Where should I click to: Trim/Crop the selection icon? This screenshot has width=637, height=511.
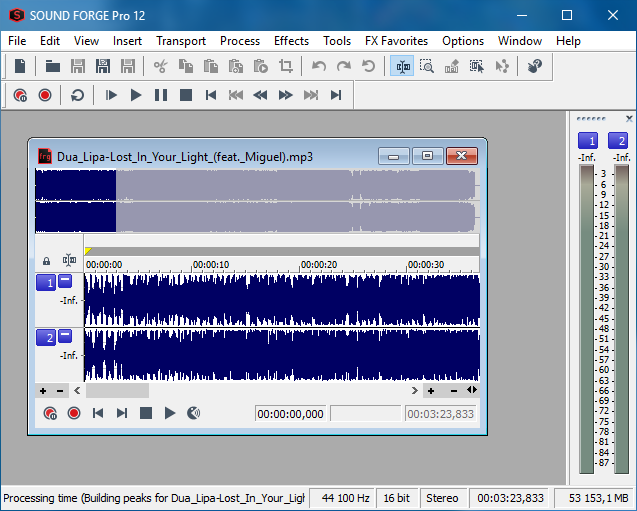[x=286, y=66]
